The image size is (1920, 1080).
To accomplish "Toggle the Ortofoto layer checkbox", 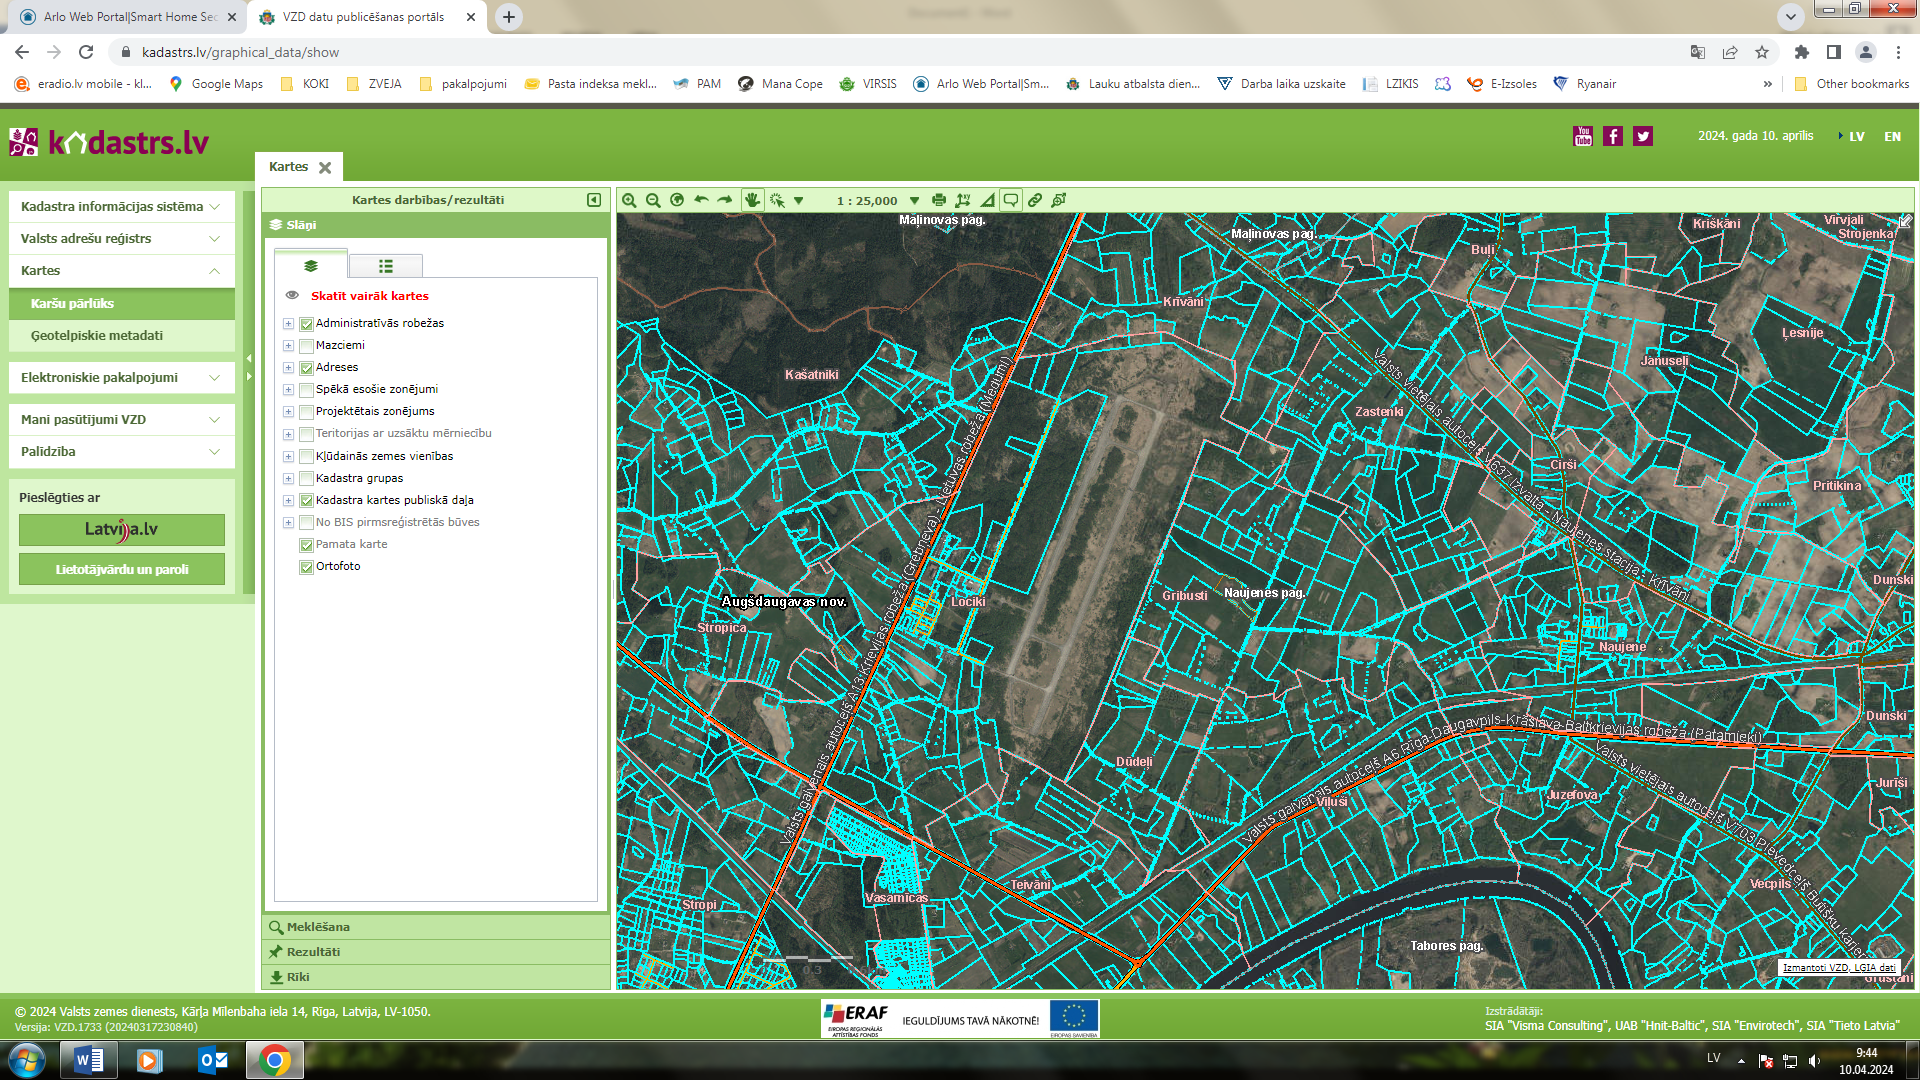I will [x=307, y=567].
